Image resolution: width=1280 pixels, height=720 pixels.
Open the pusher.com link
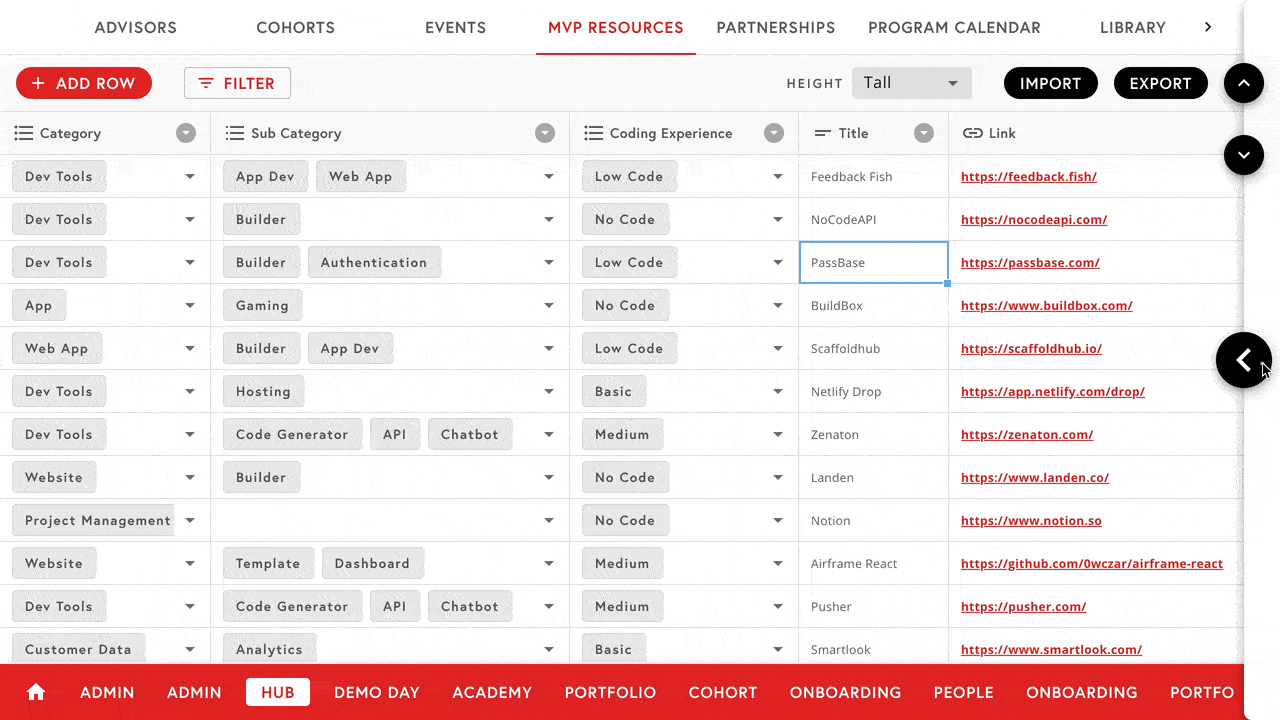[x=1023, y=607]
